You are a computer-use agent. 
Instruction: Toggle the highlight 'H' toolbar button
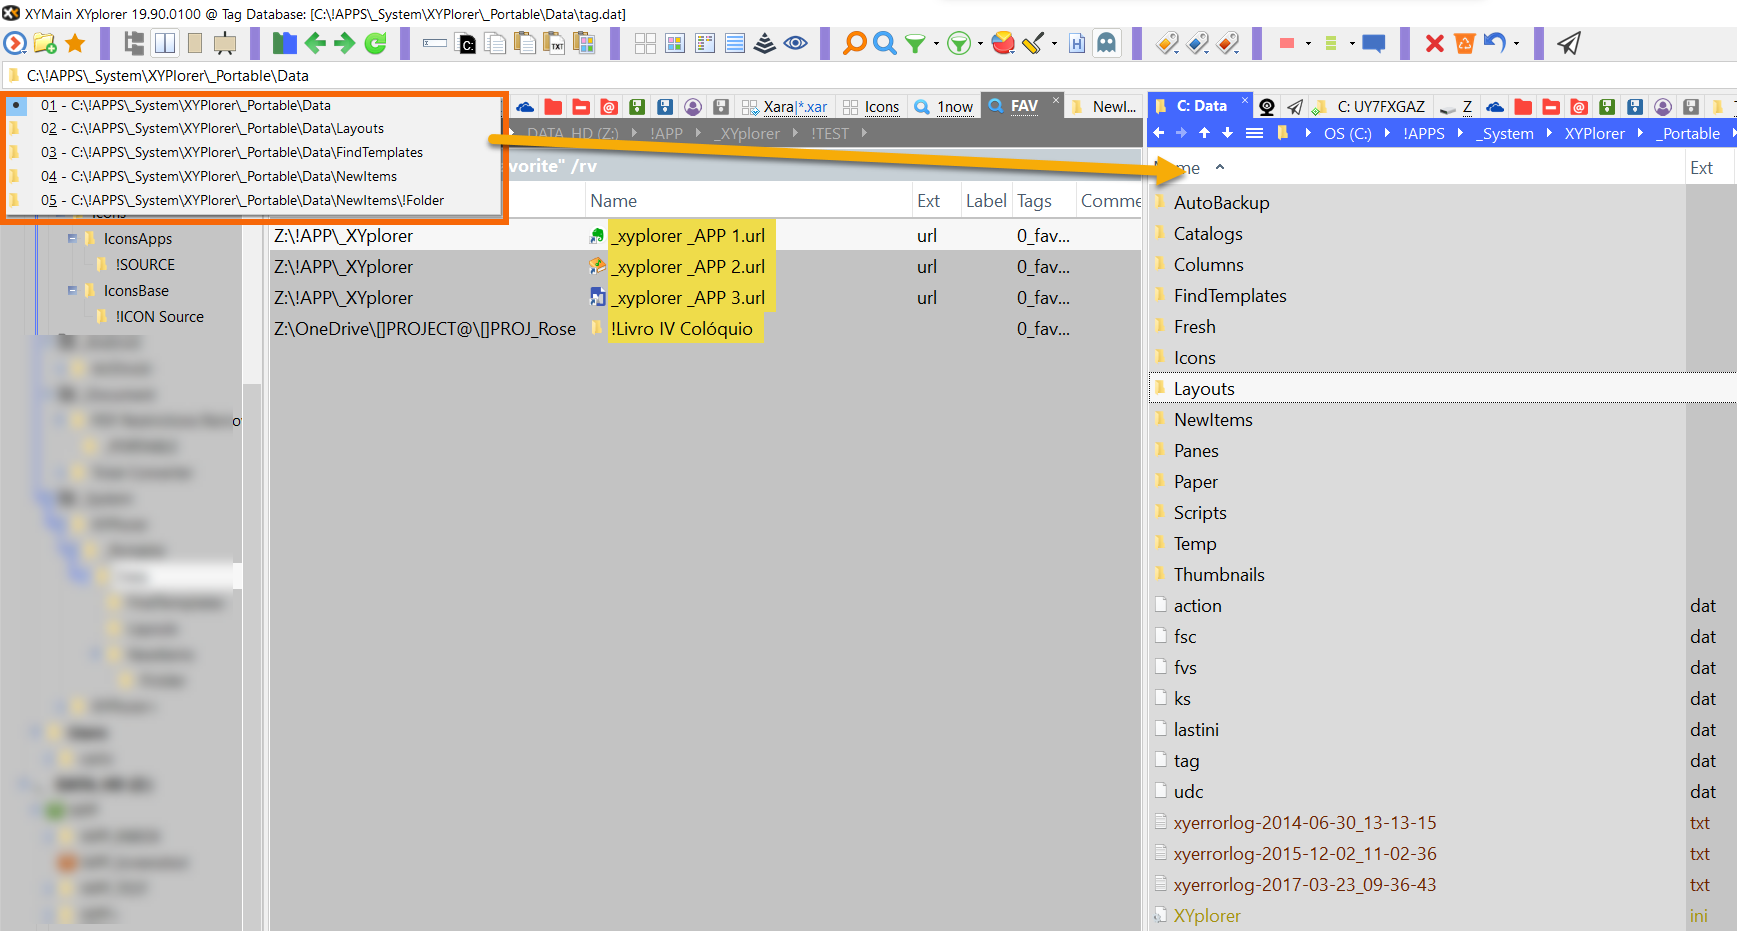click(x=1077, y=43)
